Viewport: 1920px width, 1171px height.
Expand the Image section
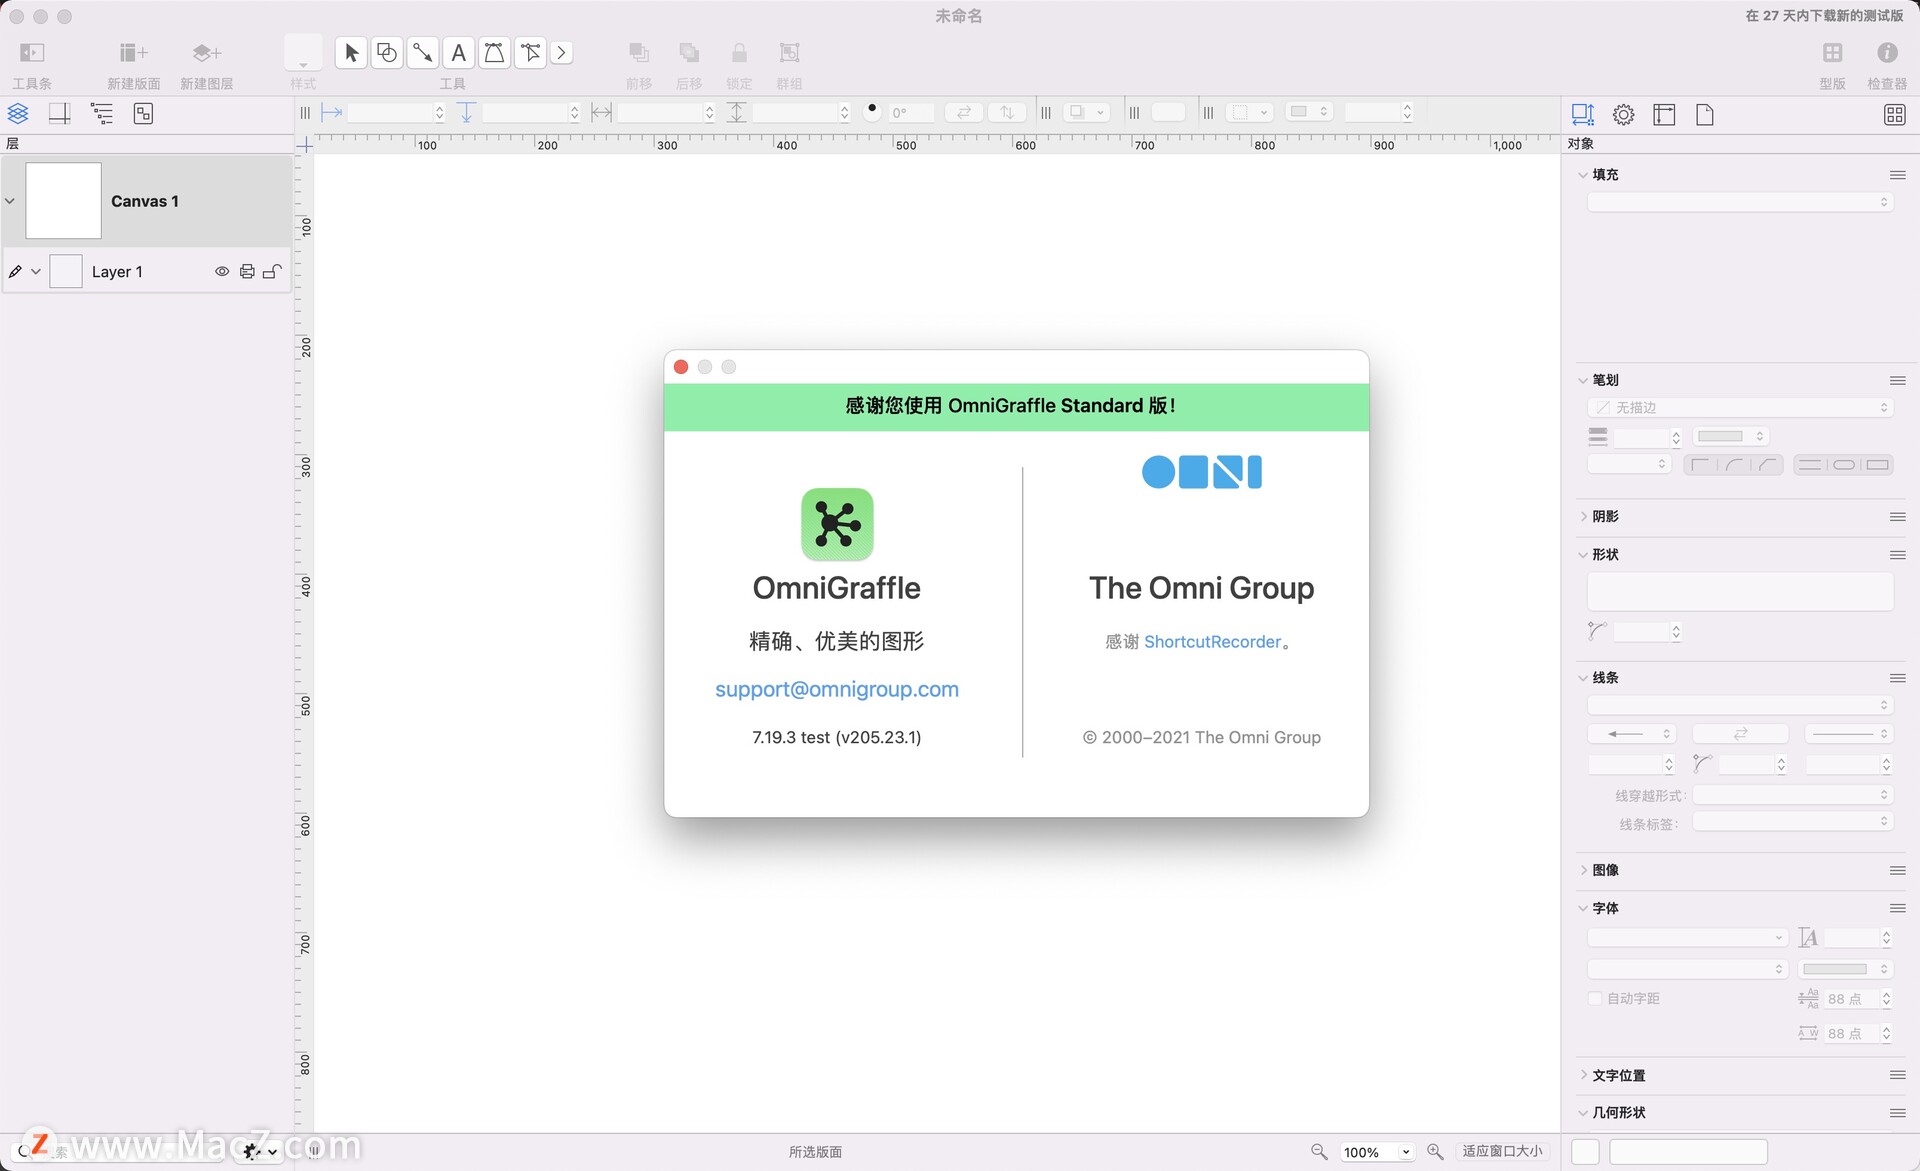click(1582, 871)
